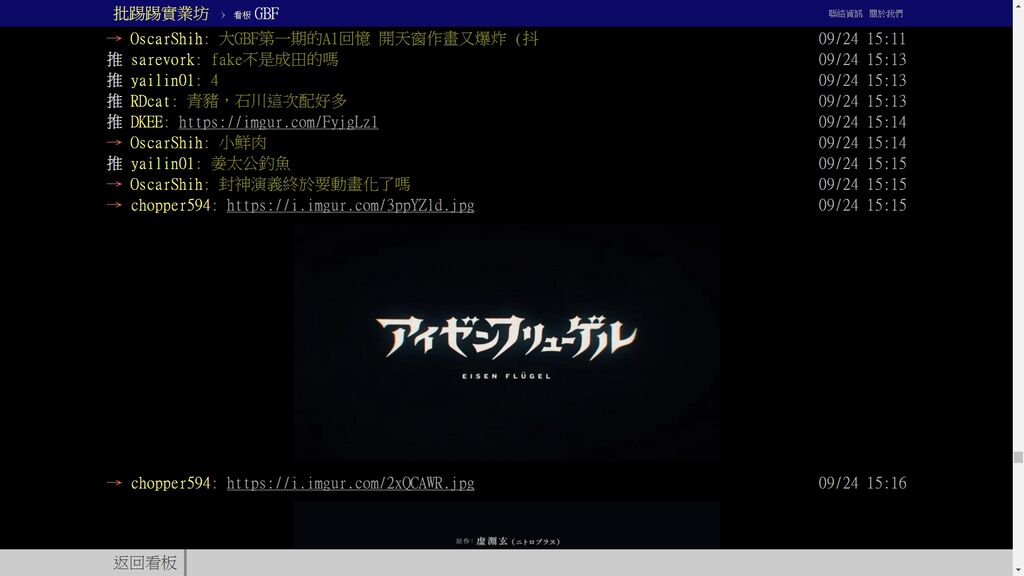The height and width of the screenshot is (576, 1024).
Task: Click the Eisen Flügel title image
Action: coord(506,343)
